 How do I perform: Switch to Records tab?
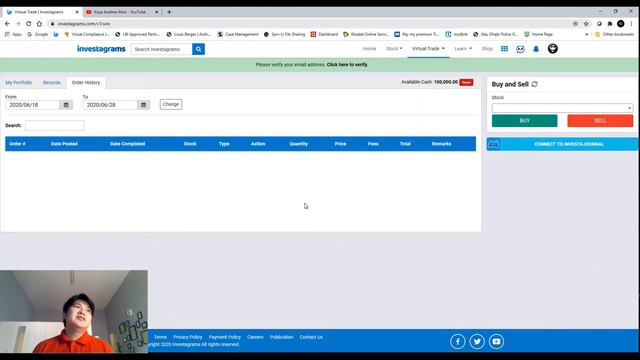(x=51, y=82)
